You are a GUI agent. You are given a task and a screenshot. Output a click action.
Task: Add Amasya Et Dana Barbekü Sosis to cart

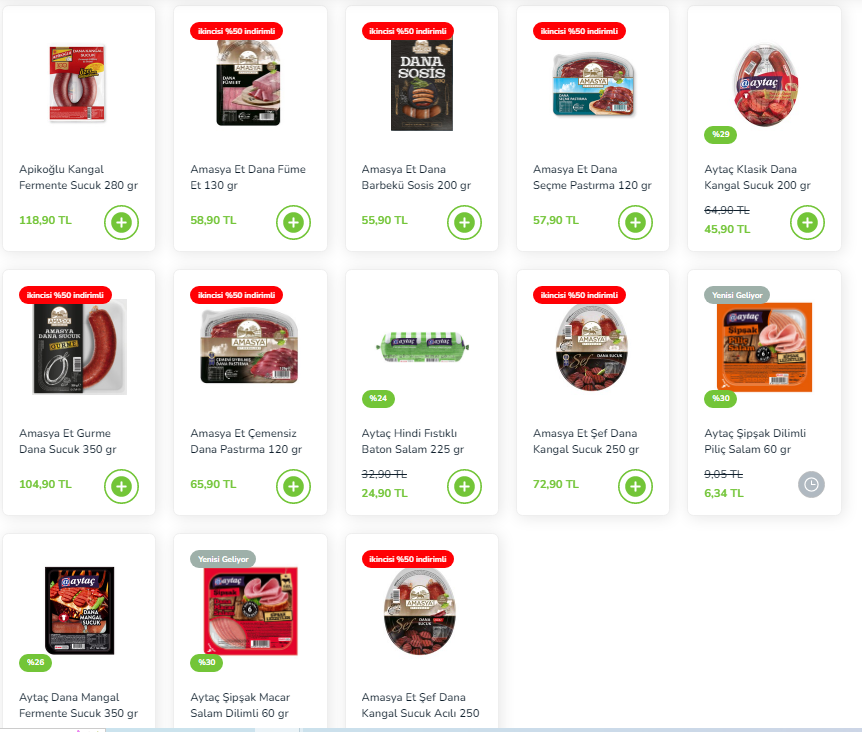pos(464,223)
